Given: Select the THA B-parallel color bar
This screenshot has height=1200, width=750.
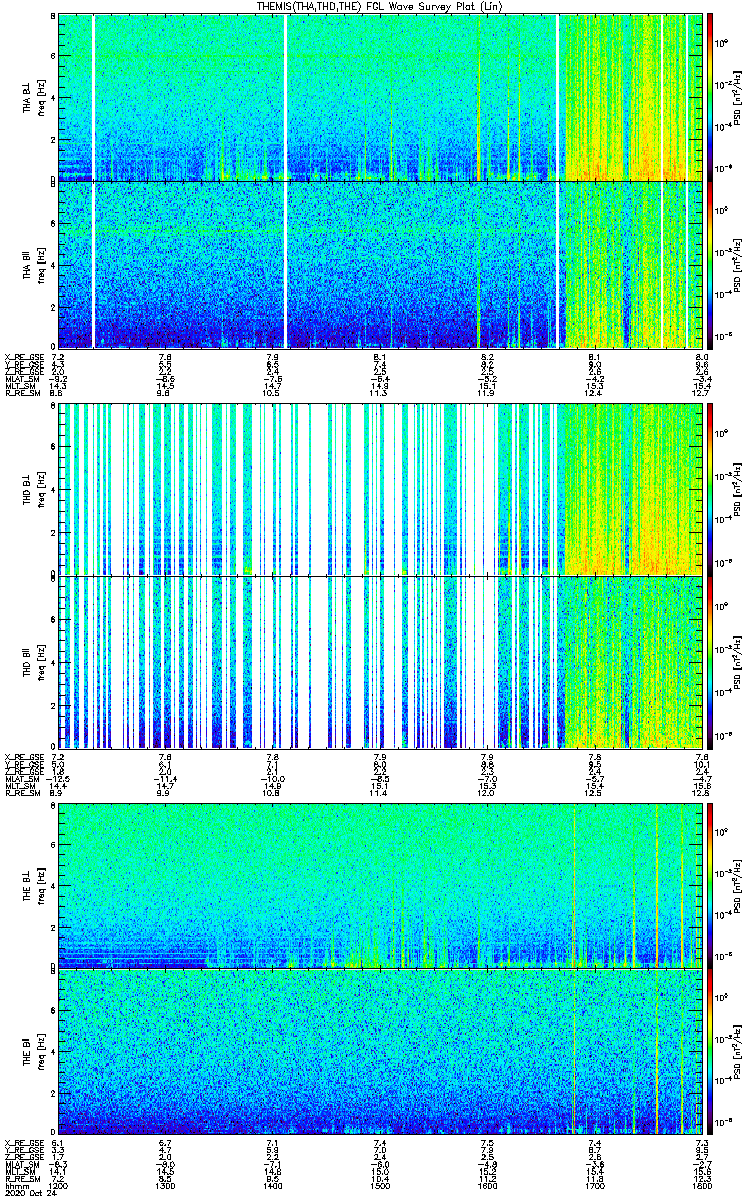Looking at the screenshot, I should pos(710,264).
